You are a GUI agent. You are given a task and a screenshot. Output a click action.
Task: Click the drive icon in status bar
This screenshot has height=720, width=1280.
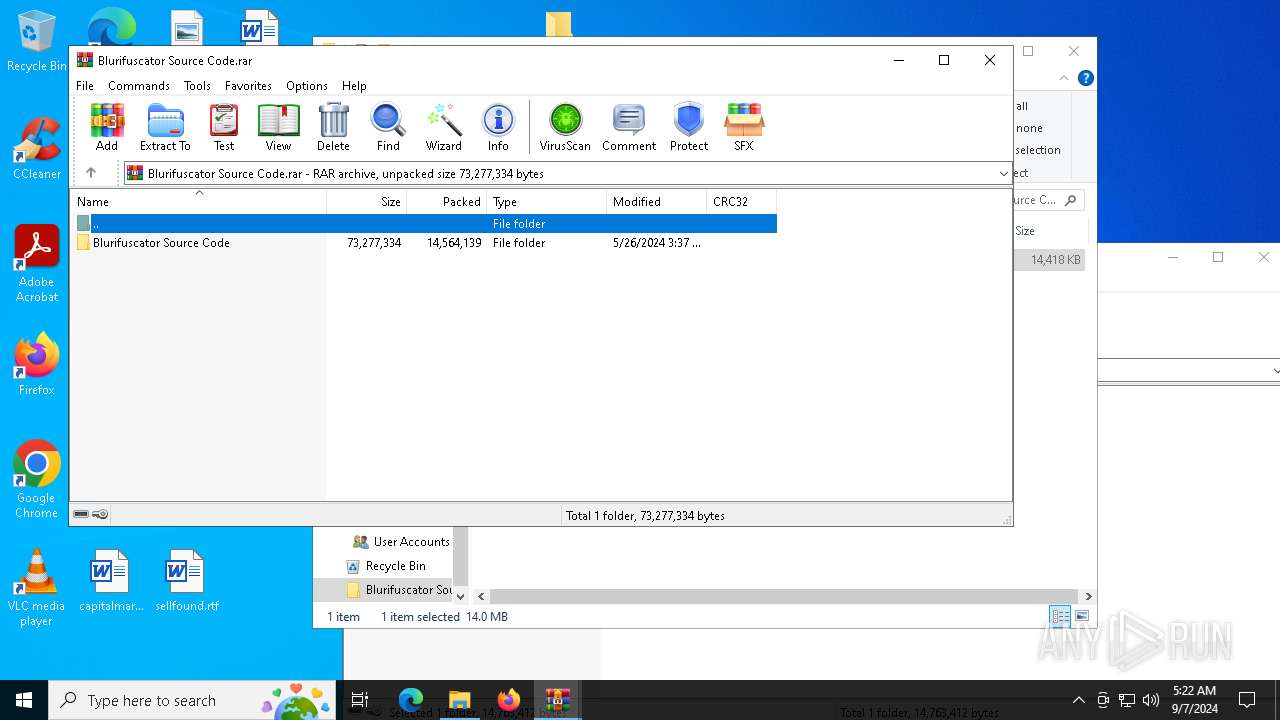click(x=81, y=515)
